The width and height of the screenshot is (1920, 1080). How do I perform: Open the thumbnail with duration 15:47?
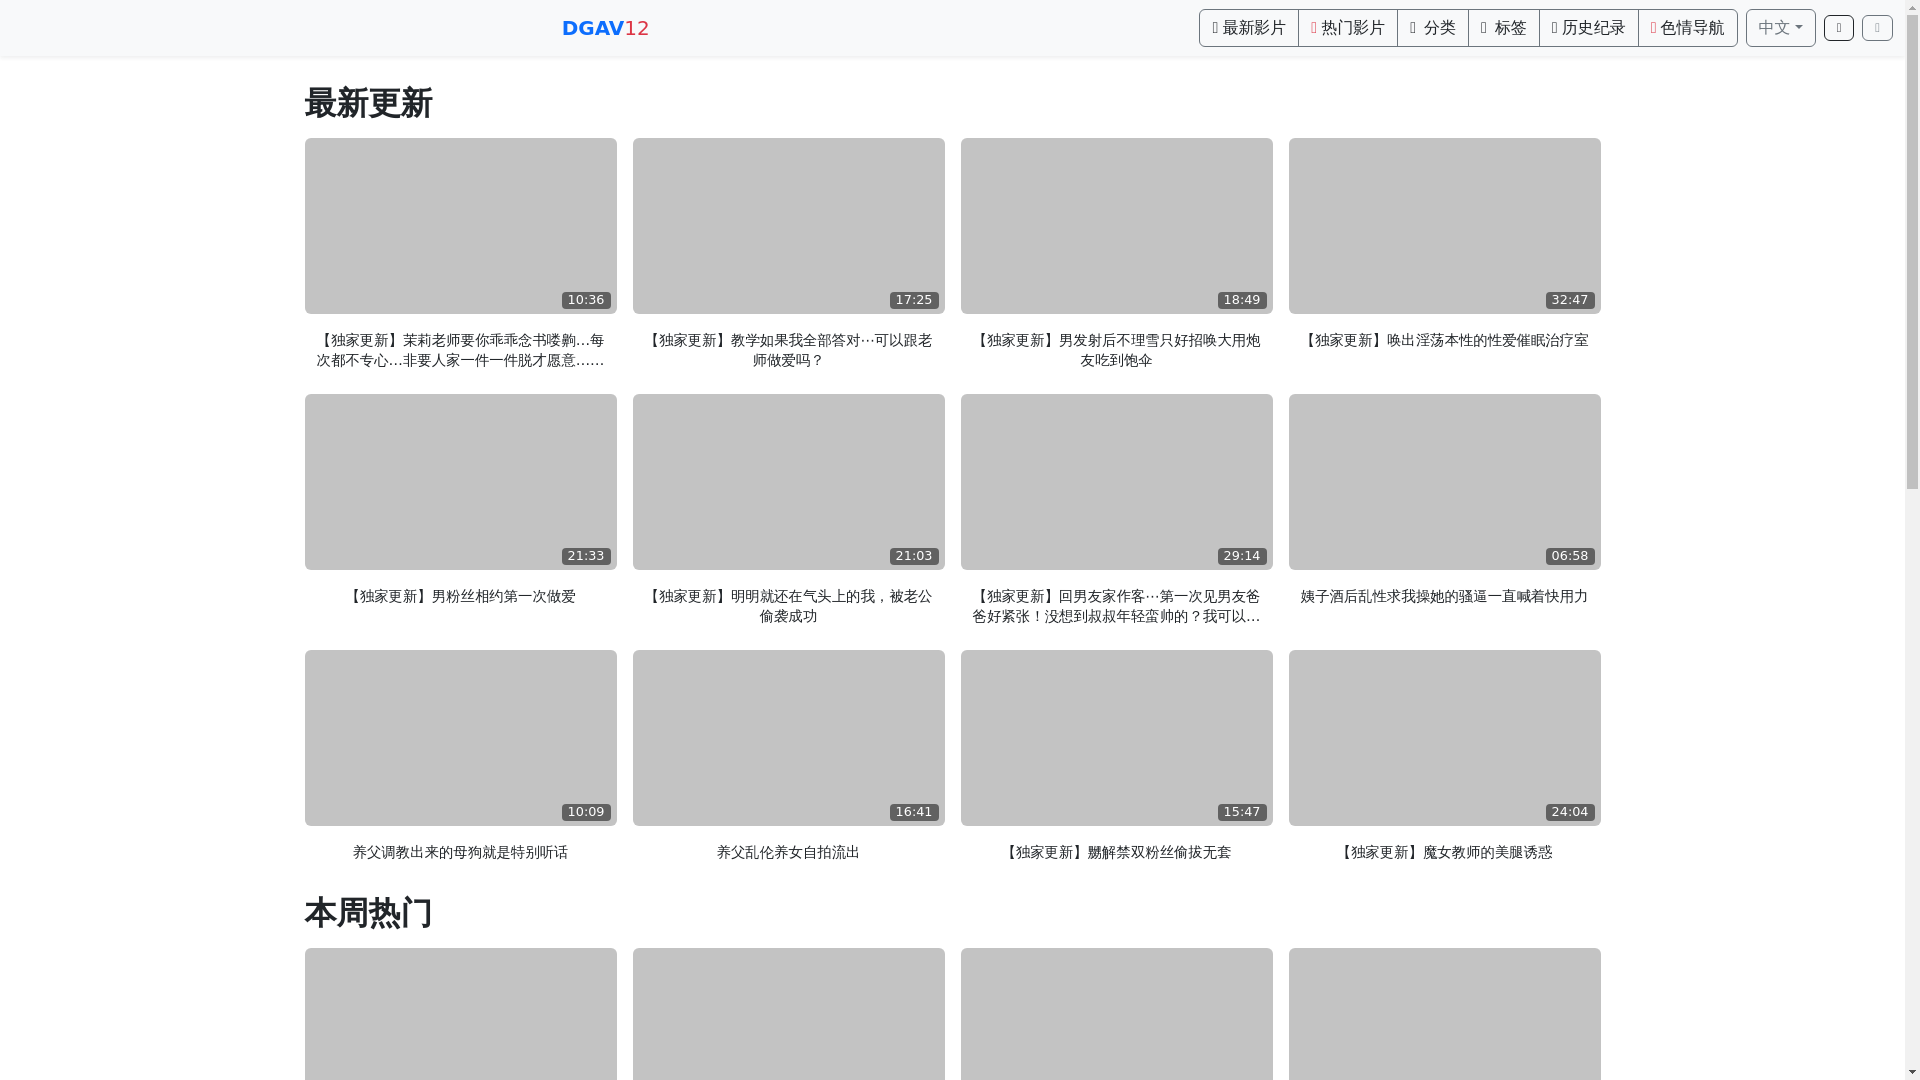click(1116, 738)
